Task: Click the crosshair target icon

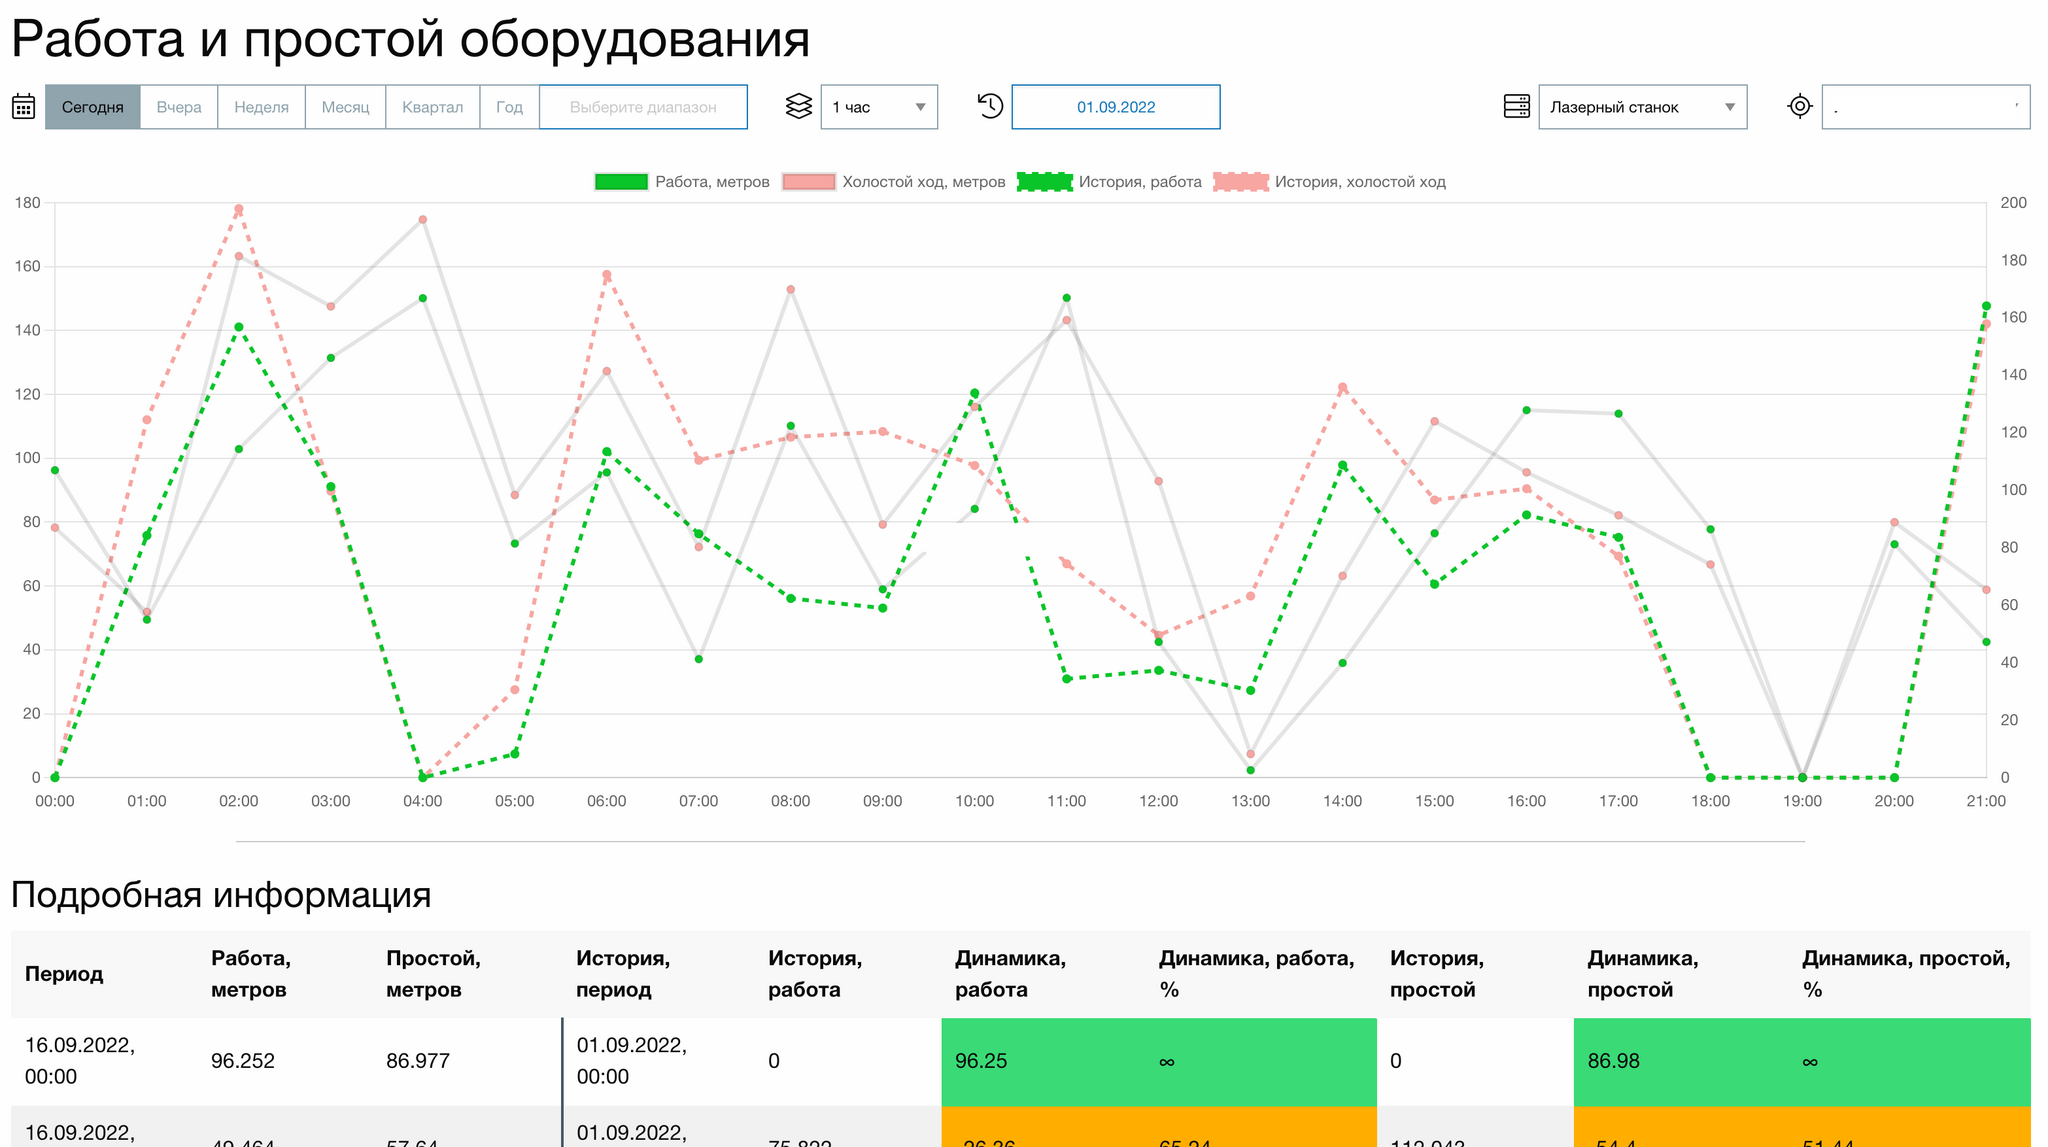Action: tap(1799, 106)
